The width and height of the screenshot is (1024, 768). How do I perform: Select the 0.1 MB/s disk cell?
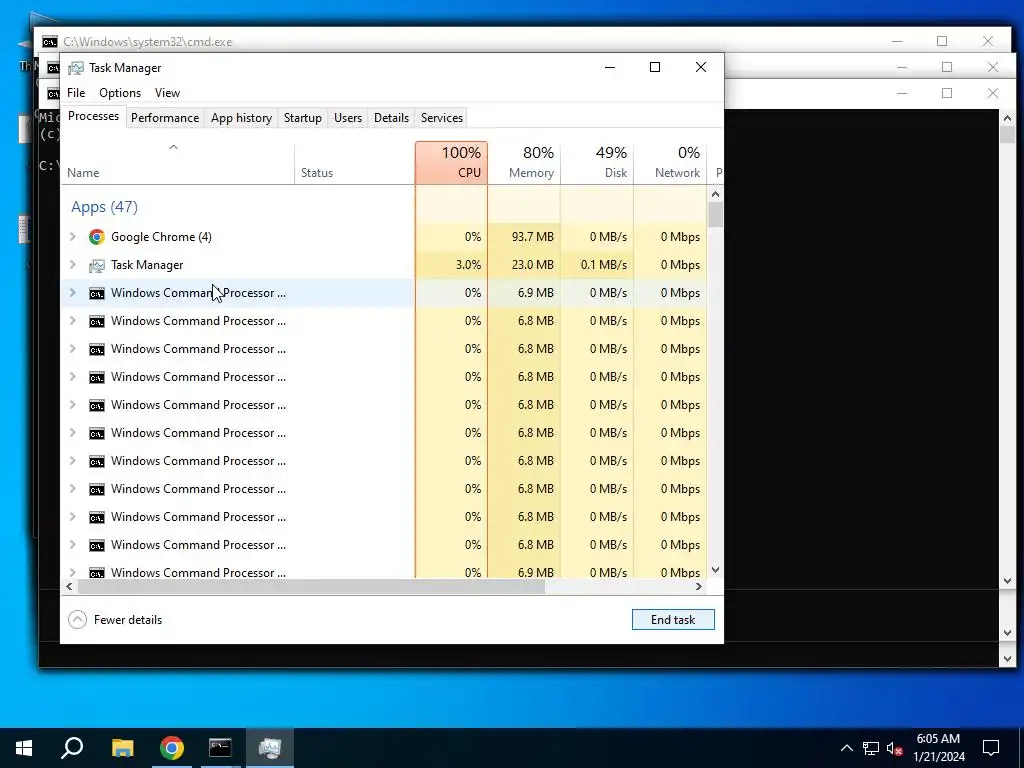[597, 265]
